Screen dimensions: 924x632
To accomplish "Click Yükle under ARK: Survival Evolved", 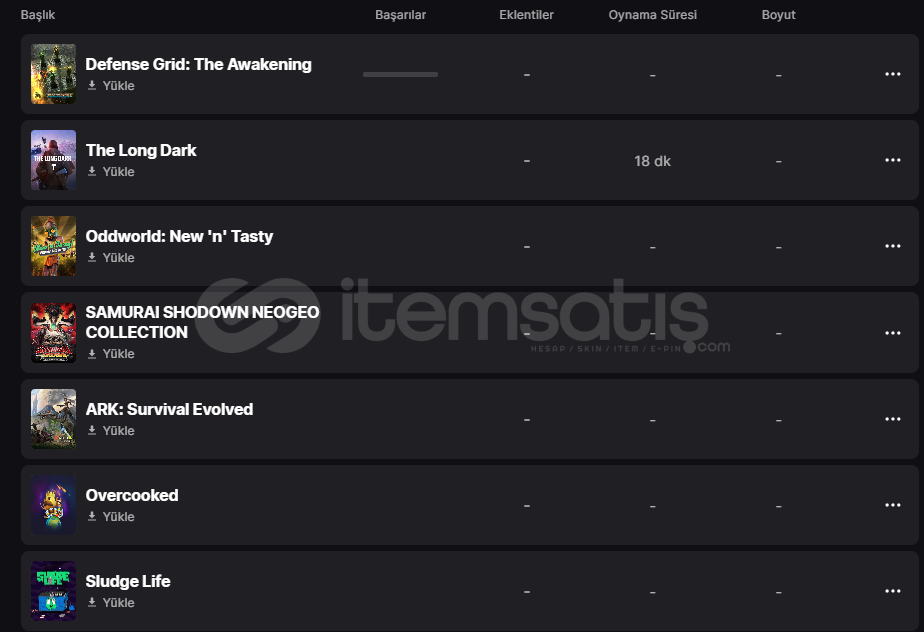I will (x=111, y=431).
